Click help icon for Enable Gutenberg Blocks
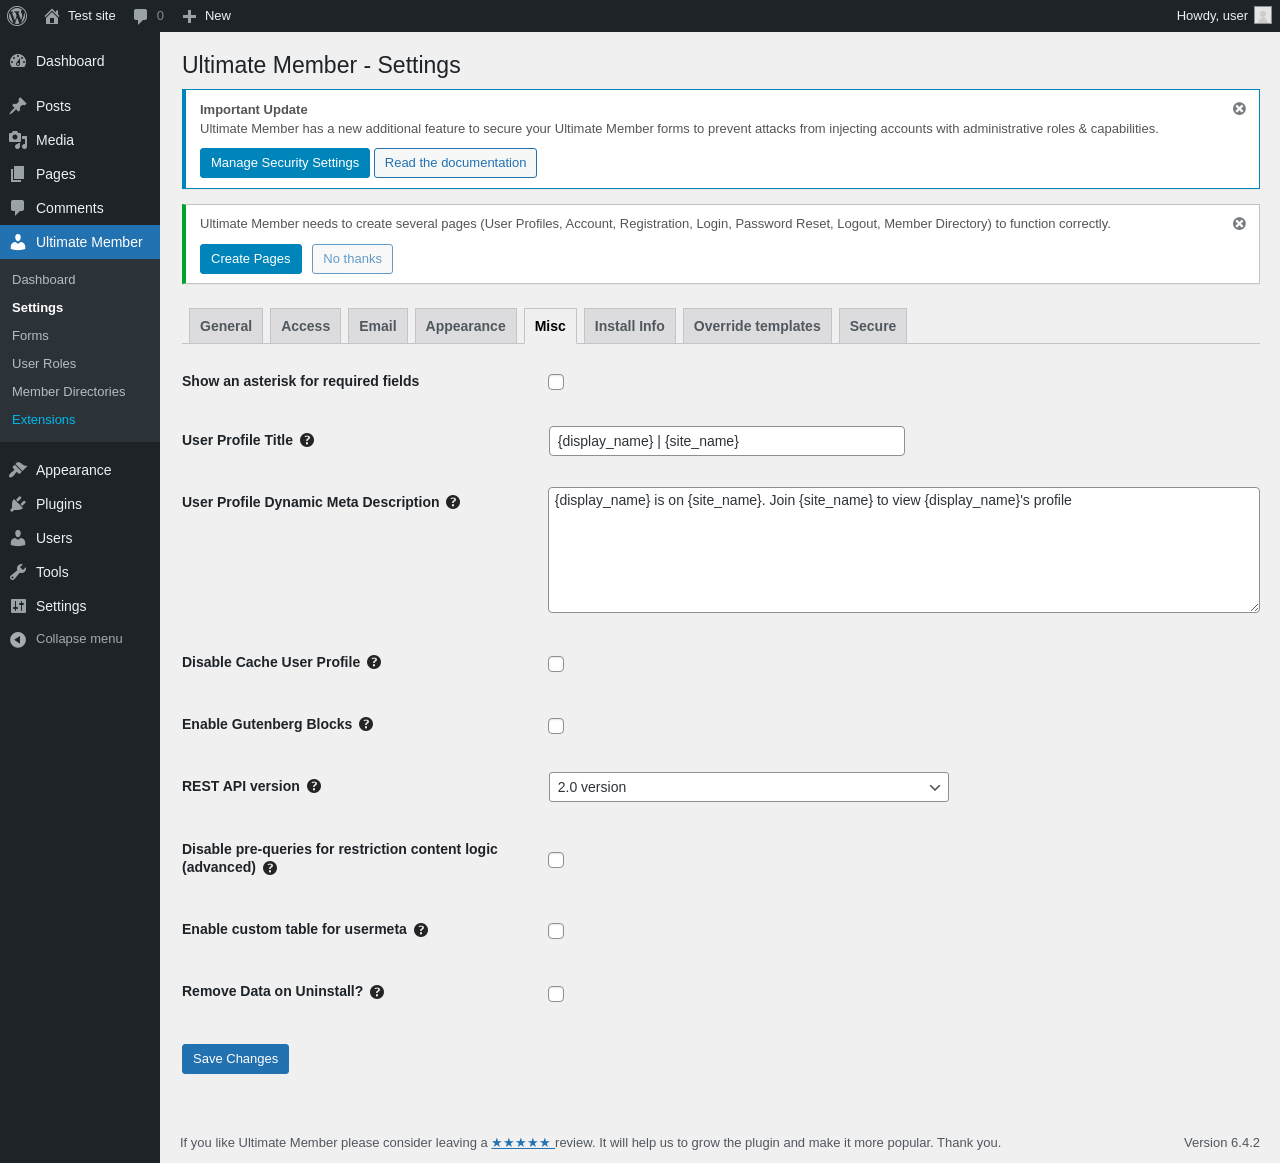Screen dimensions: 1280x1163 coord(366,724)
